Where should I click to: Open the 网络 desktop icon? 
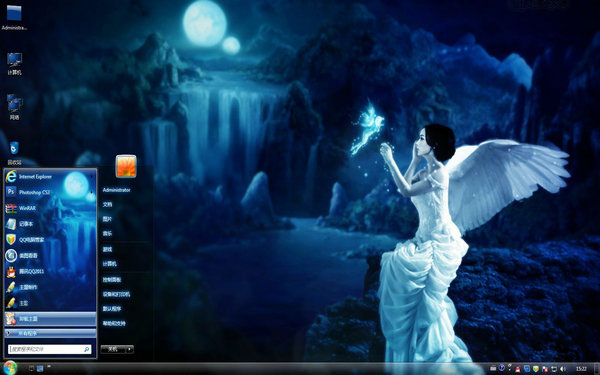pyautogui.click(x=14, y=107)
